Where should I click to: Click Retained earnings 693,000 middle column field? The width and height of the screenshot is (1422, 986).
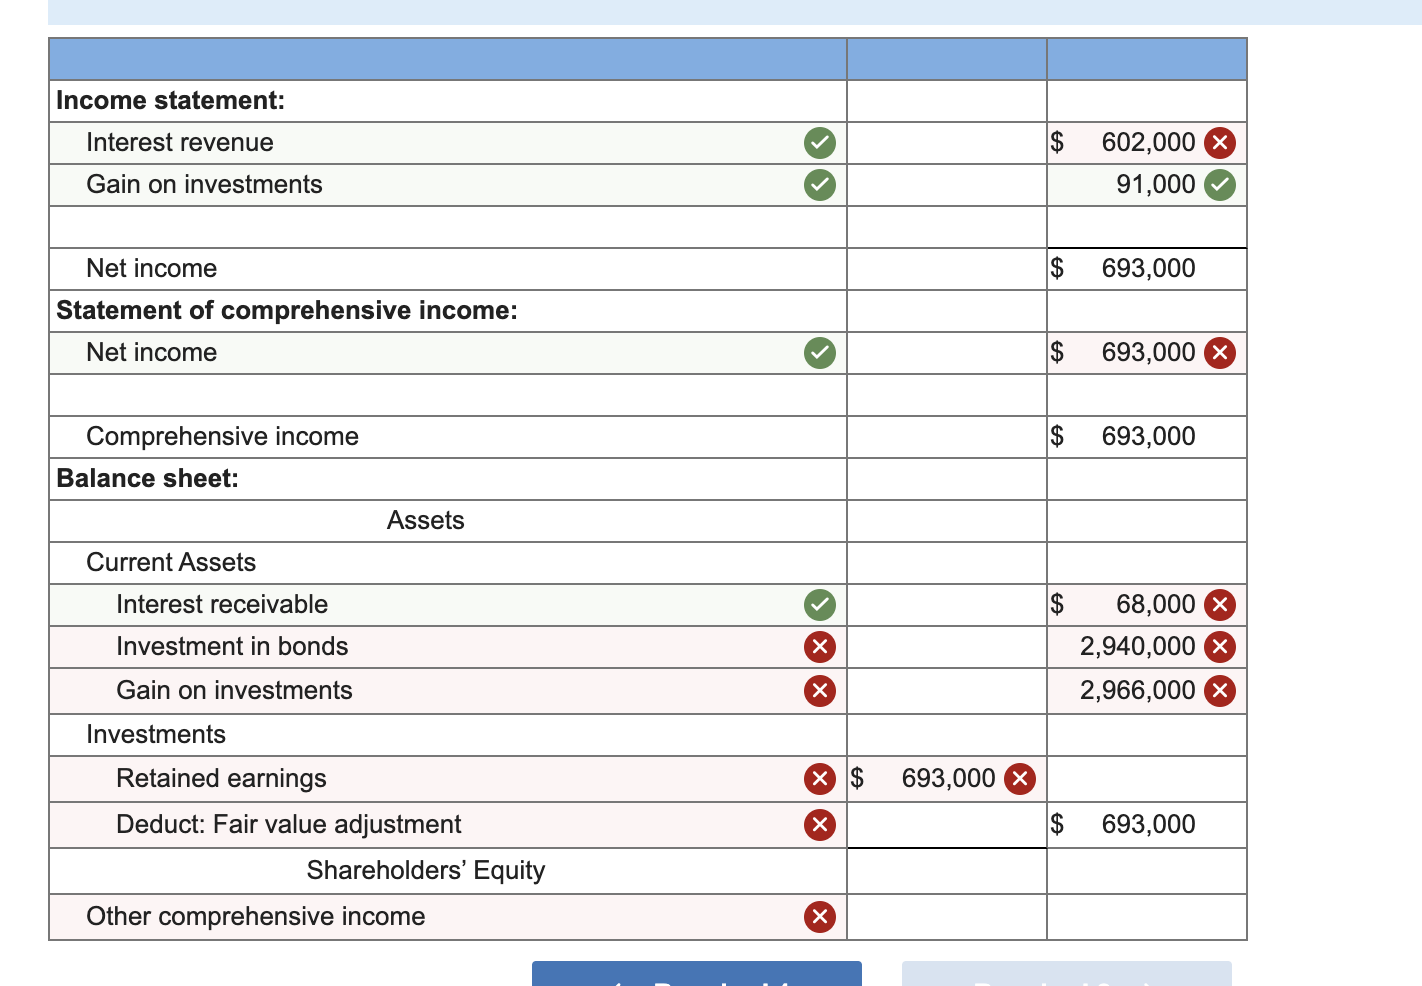click(947, 779)
